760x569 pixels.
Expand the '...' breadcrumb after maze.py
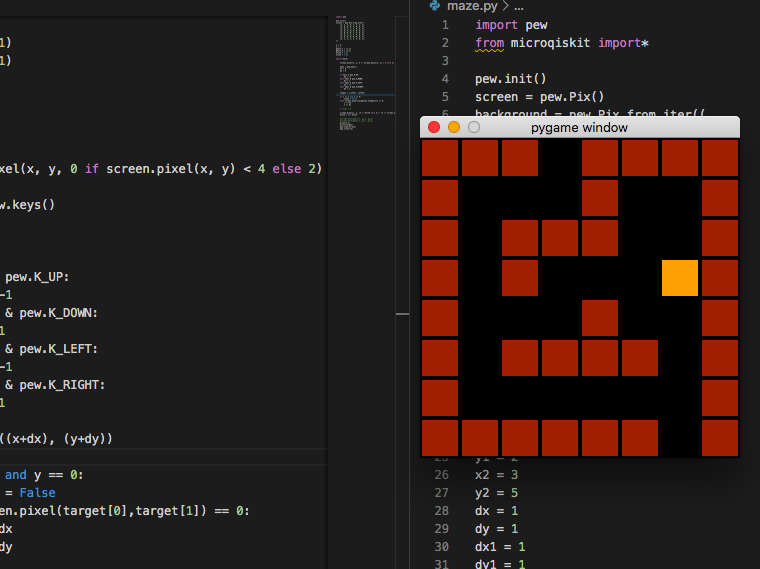point(519,6)
